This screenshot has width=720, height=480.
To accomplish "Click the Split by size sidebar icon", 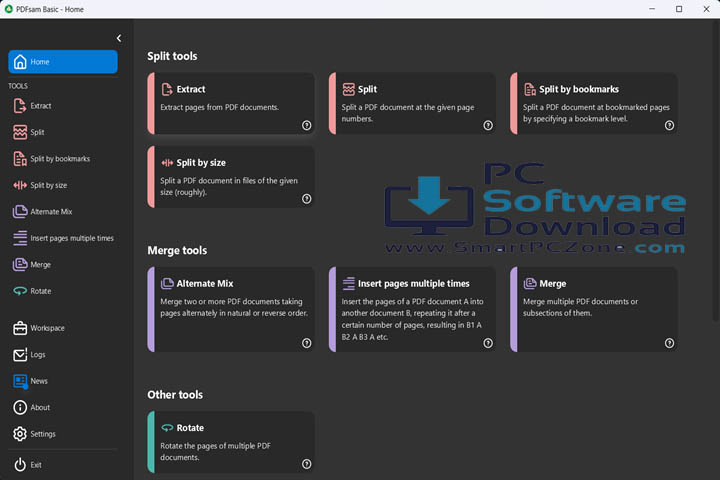I will click(x=20, y=185).
